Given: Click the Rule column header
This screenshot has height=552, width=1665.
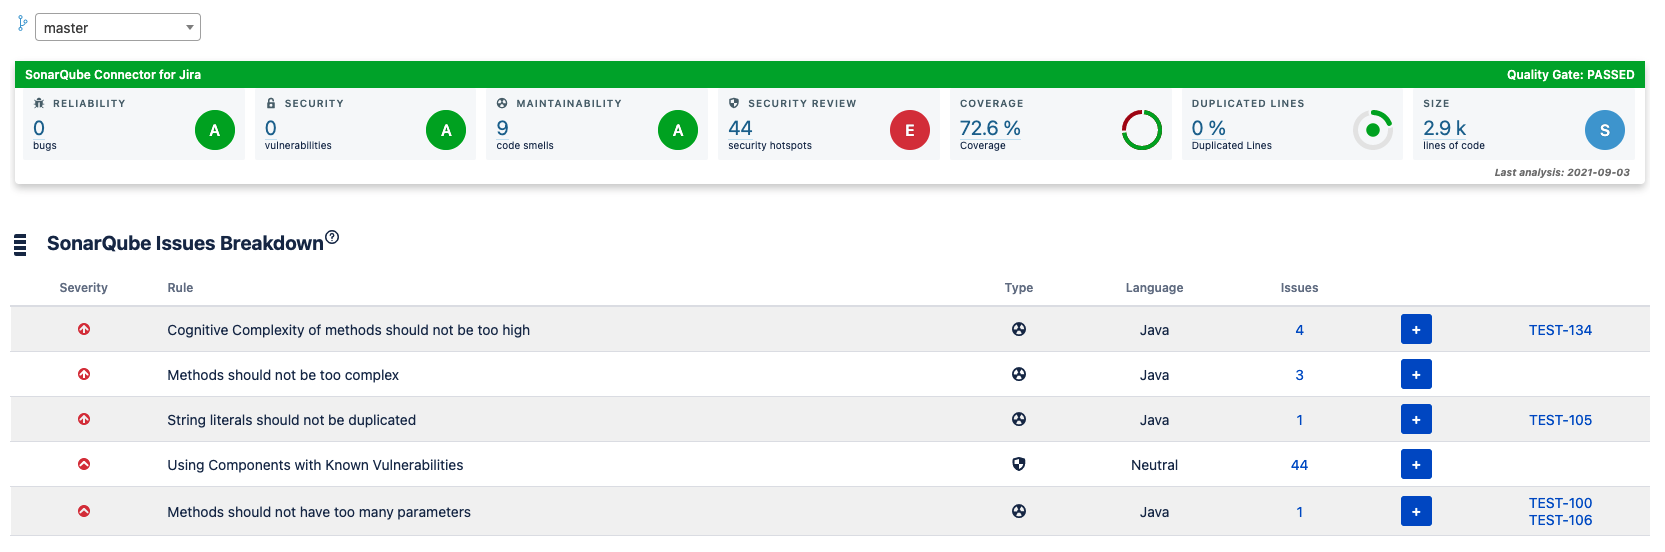Looking at the screenshot, I should tap(180, 287).
